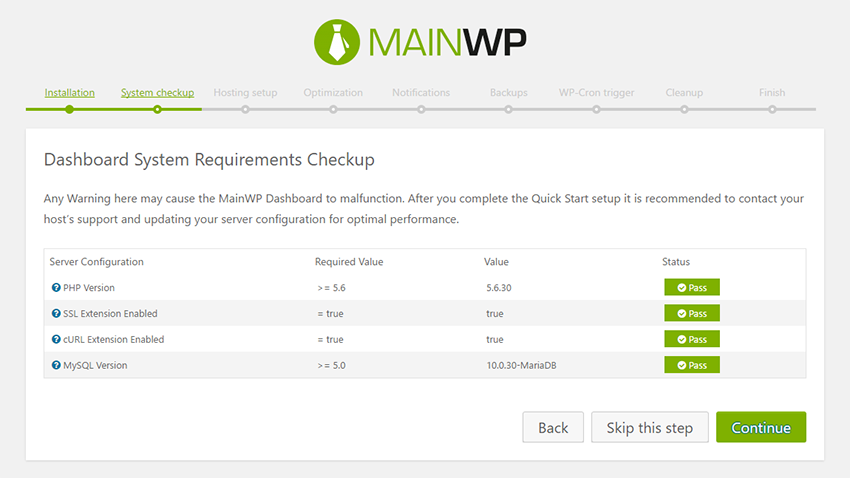Click progress dot under WP-Cron trigger
This screenshot has height=478, width=850.
(596, 109)
